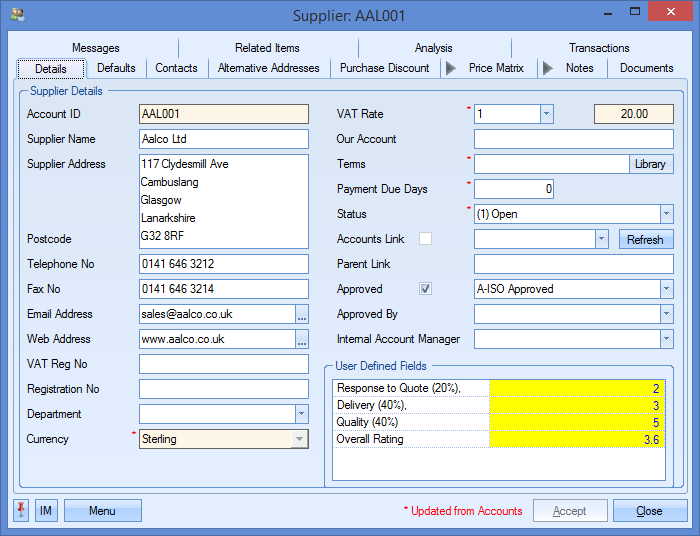This screenshot has width=700, height=536.
Task: Click the application icon in the title bar
Action: click(x=17, y=15)
